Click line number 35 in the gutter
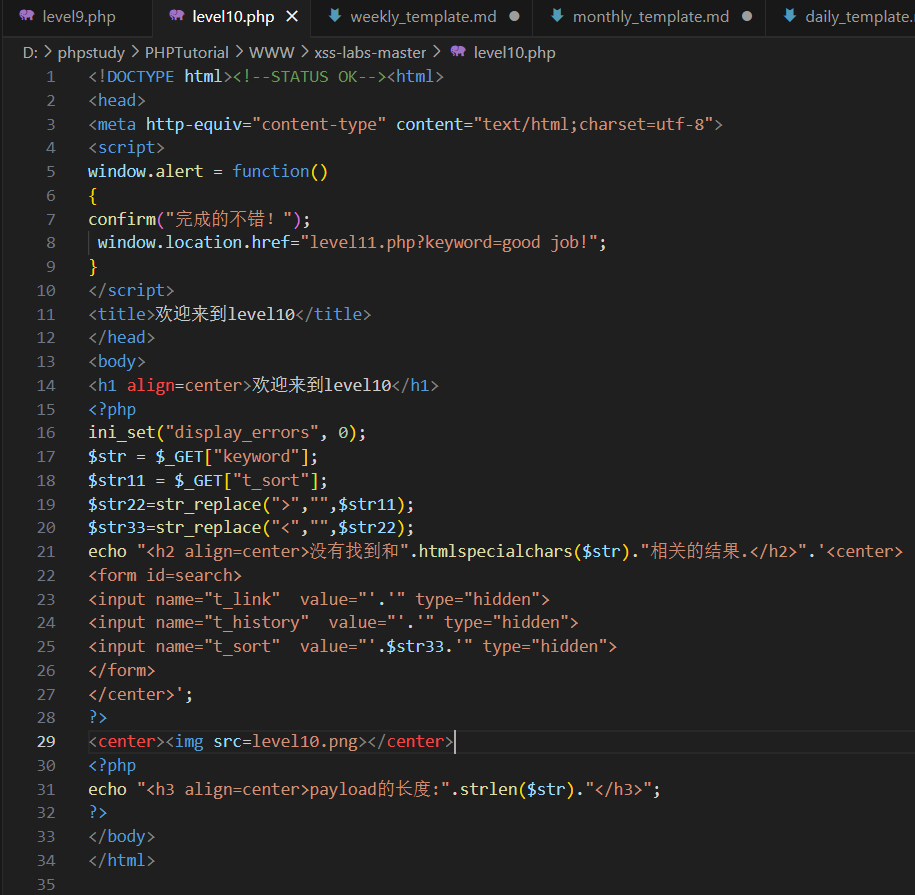The width and height of the screenshot is (915, 895). point(46,884)
